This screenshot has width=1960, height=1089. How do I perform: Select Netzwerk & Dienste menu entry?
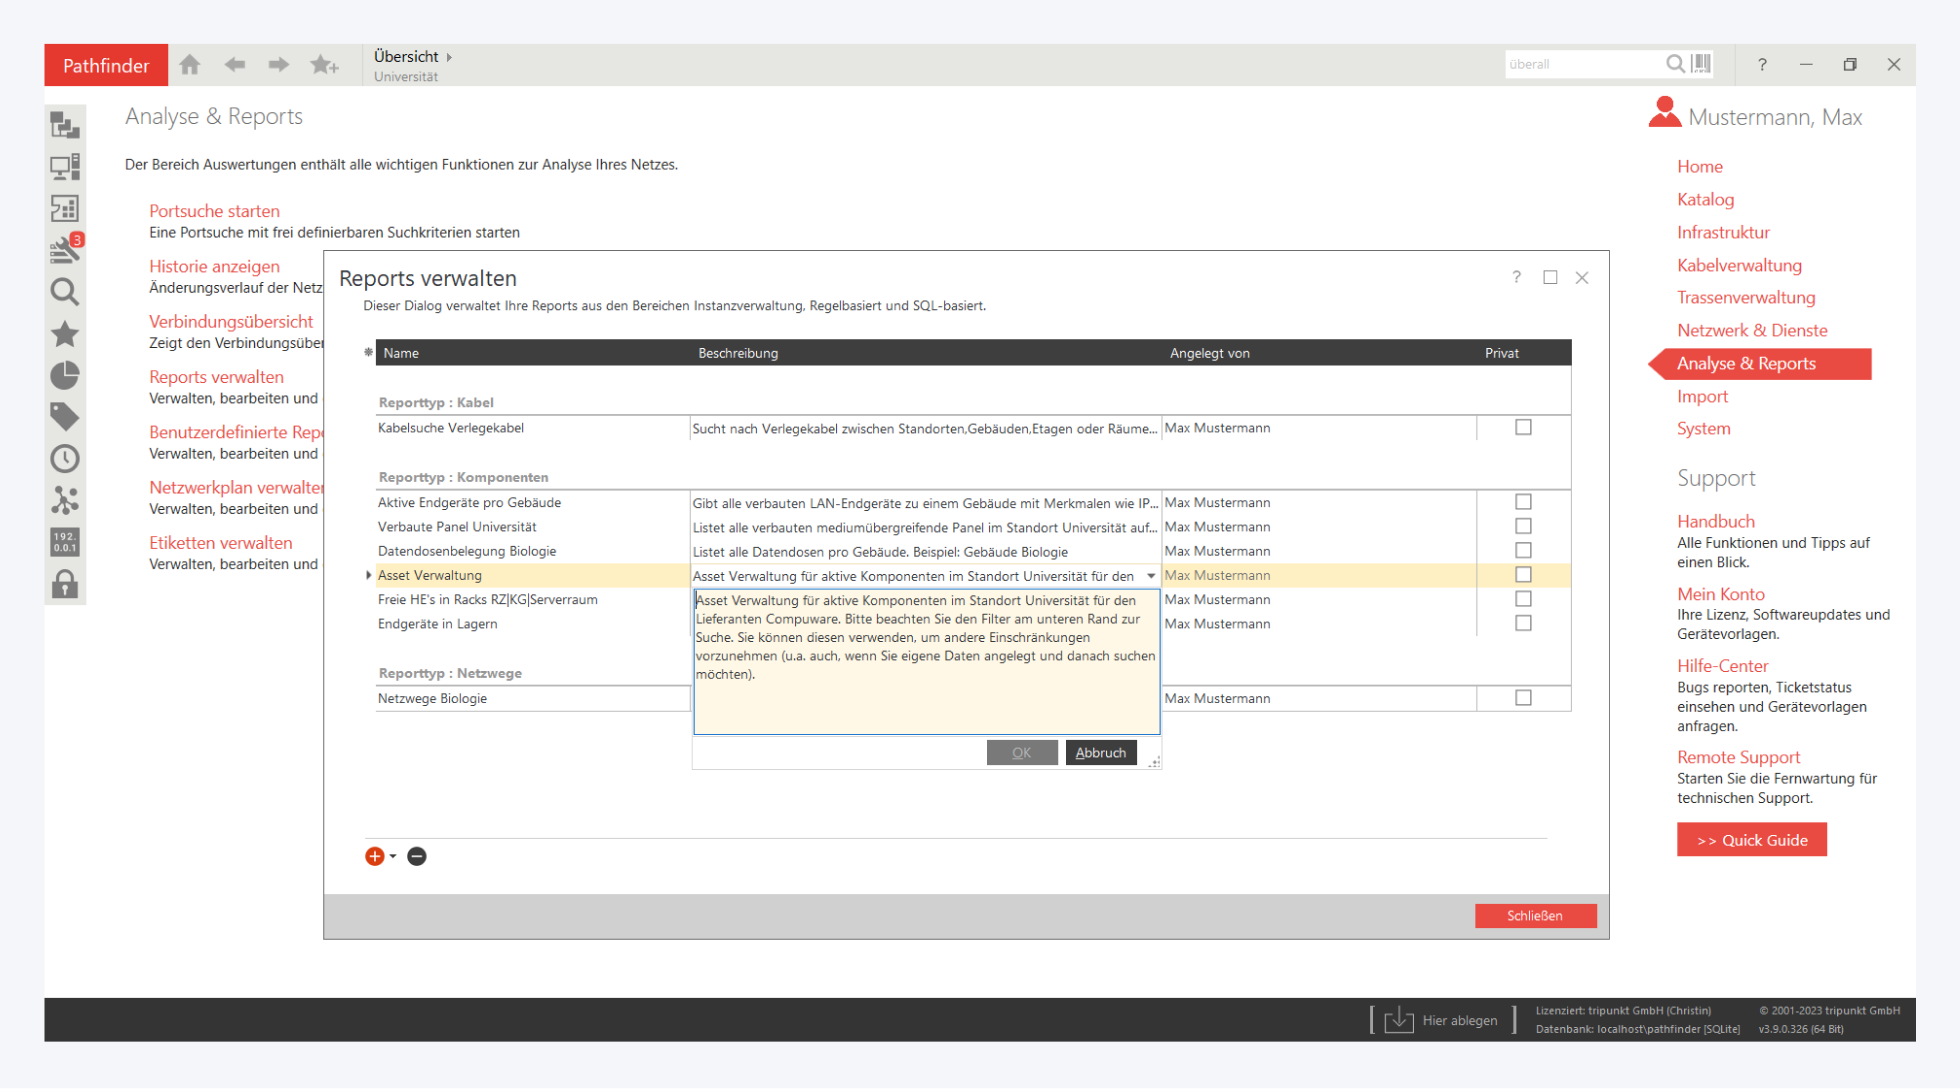[1751, 330]
